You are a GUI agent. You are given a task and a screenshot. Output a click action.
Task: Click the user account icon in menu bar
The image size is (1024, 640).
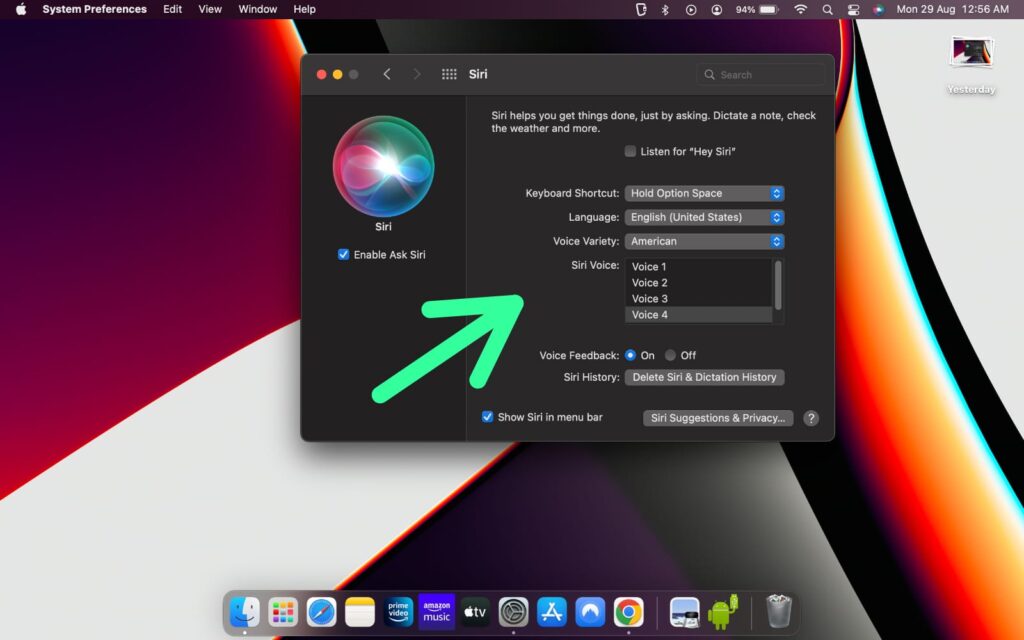(716, 9)
